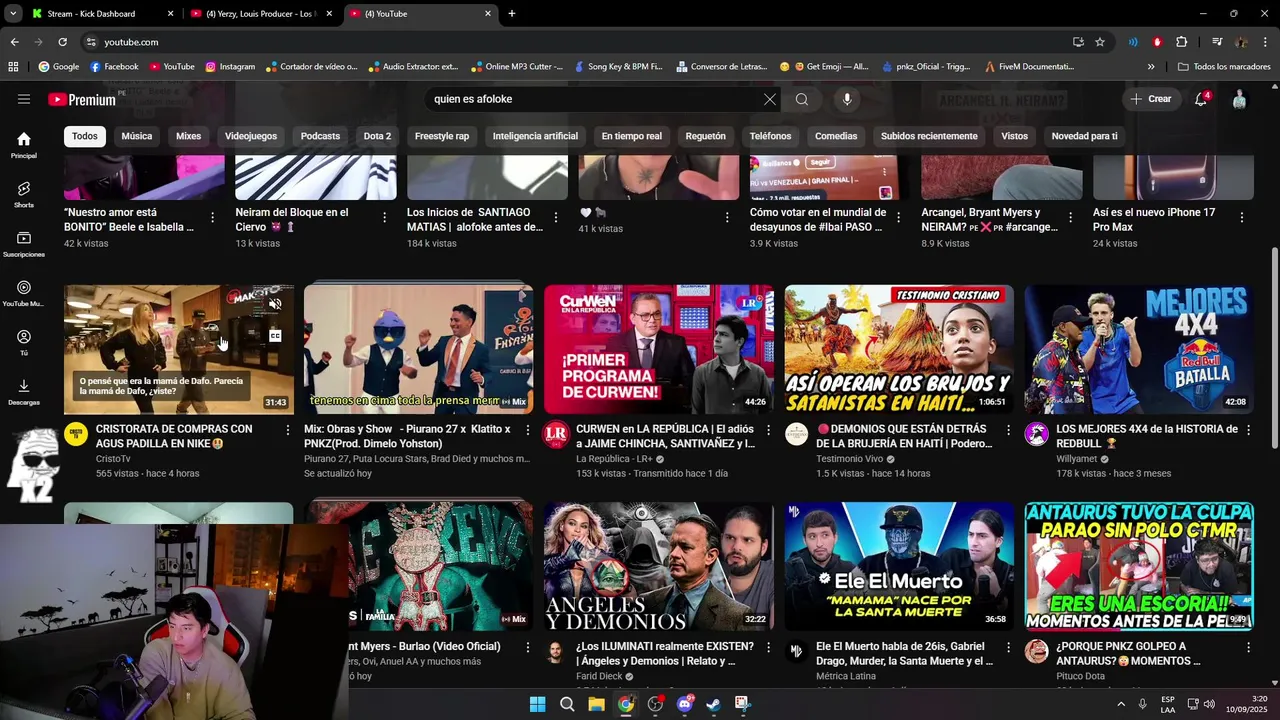
Task: Open options for Neiram del Bloque short
Action: [384, 217]
